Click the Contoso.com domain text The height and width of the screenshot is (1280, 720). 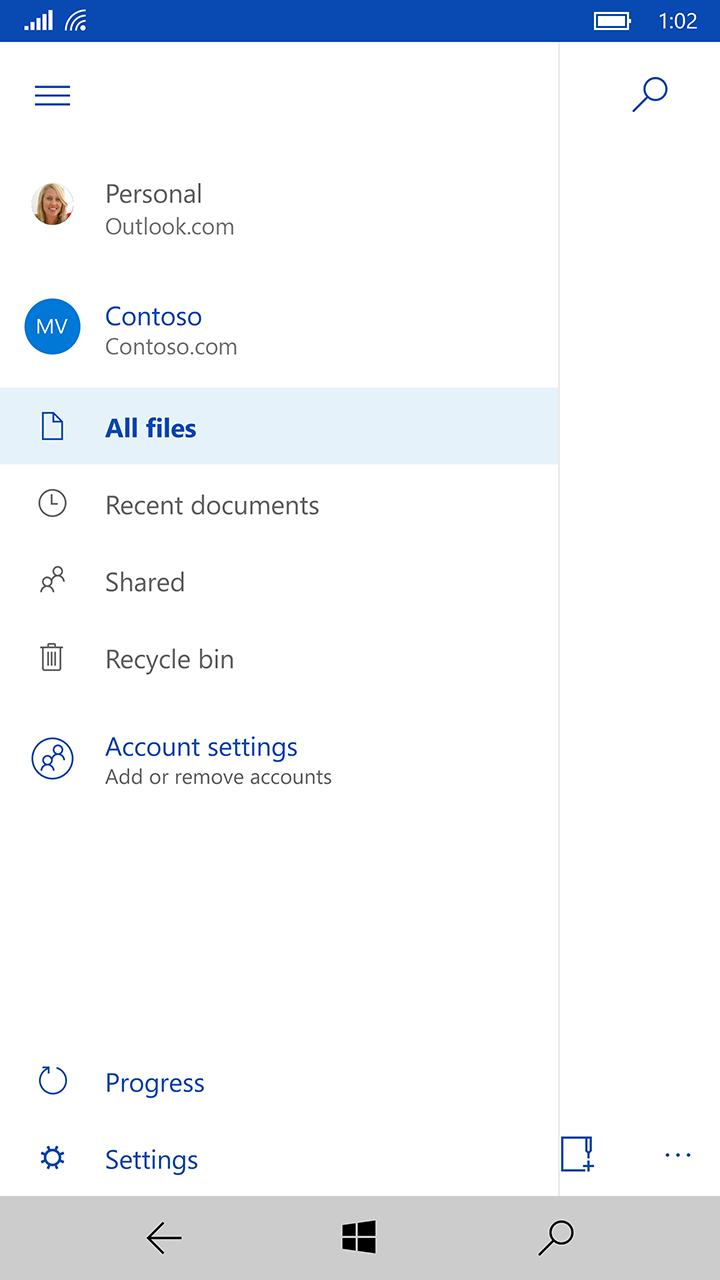coord(171,347)
